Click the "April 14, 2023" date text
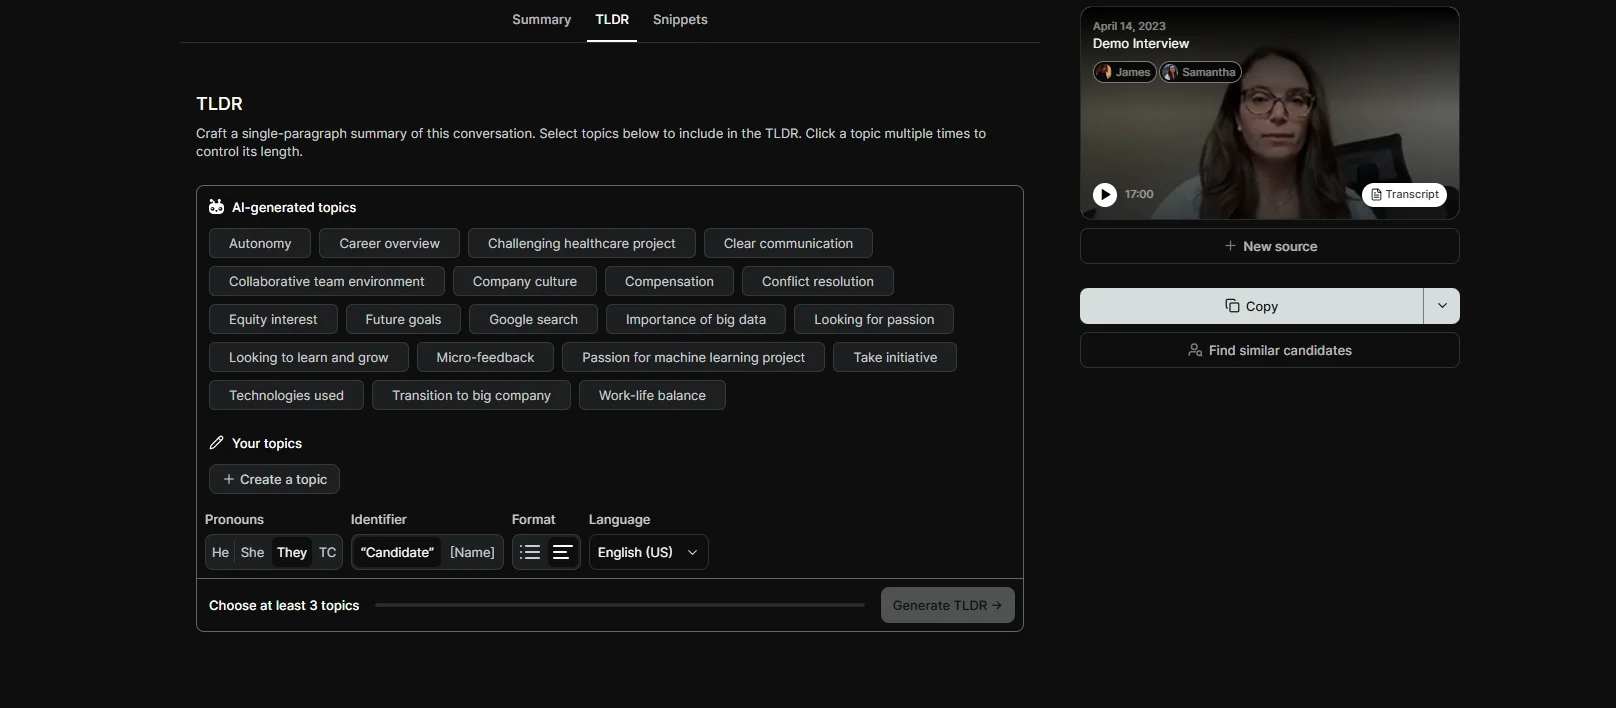1616x708 pixels. point(1129,26)
